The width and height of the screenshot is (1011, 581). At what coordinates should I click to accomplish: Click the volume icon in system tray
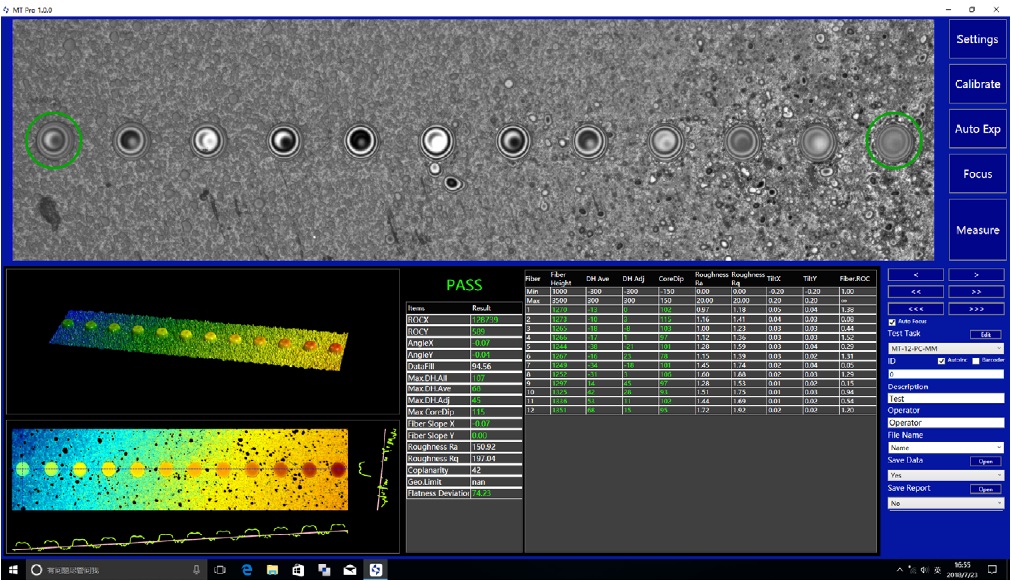point(923,570)
